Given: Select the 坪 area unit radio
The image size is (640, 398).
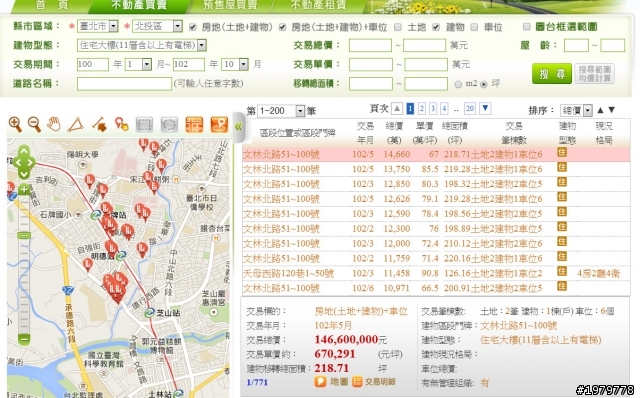Looking at the screenshot, I should [484, 84].
